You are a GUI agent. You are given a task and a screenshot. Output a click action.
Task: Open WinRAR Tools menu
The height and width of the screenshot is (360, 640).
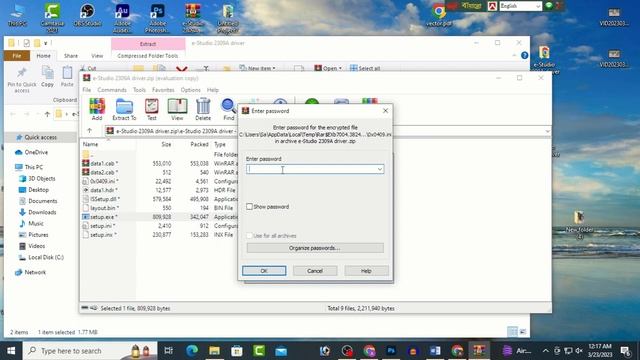click(x=139, y=90)
